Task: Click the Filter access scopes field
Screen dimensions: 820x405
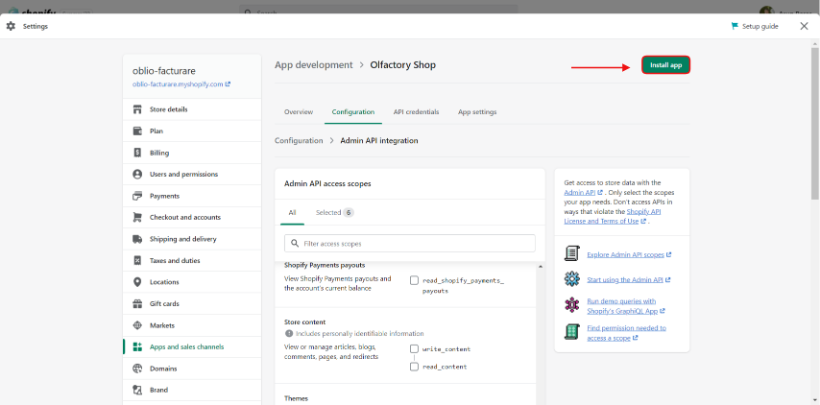Action: point(410,243)
